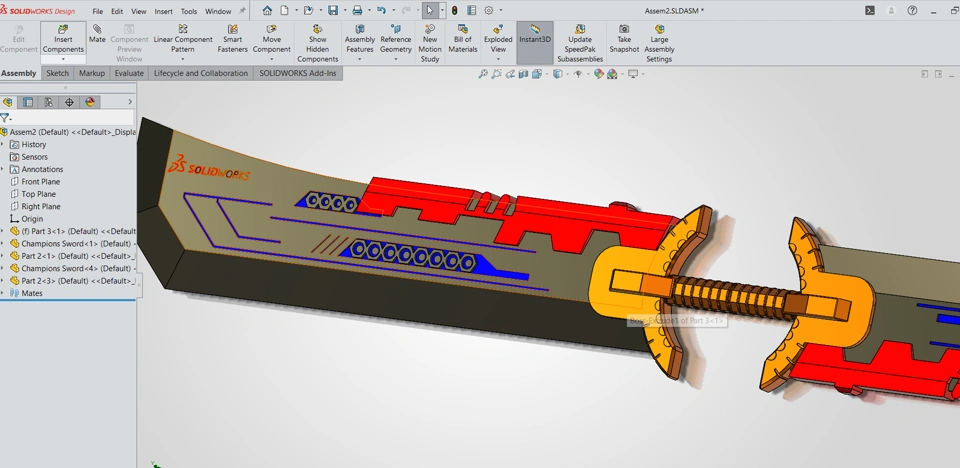Open Bill of Materials tool
The image size is (960, 468).
click(x=463, y=39)
